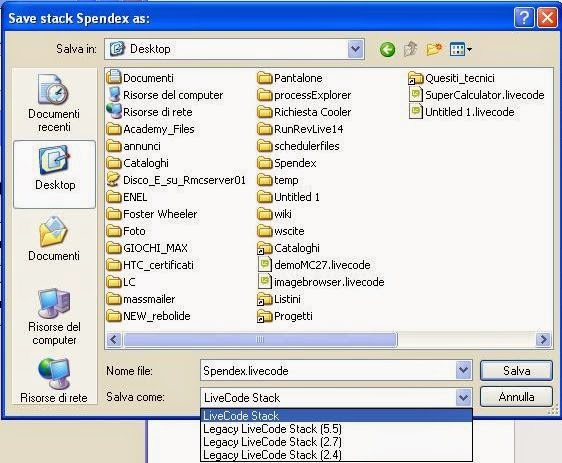The width and height of the screenshot is (562, 463).
Task: Select the RunRevLive14 folder
Action: [301, 129]
